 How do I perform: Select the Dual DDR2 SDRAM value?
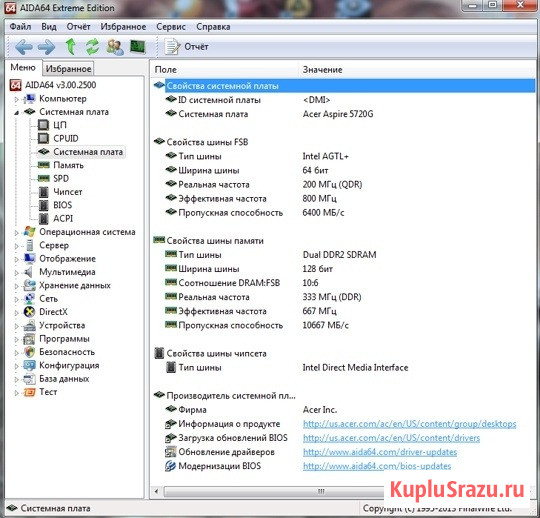pyautogui.click(x=339, y=255)
